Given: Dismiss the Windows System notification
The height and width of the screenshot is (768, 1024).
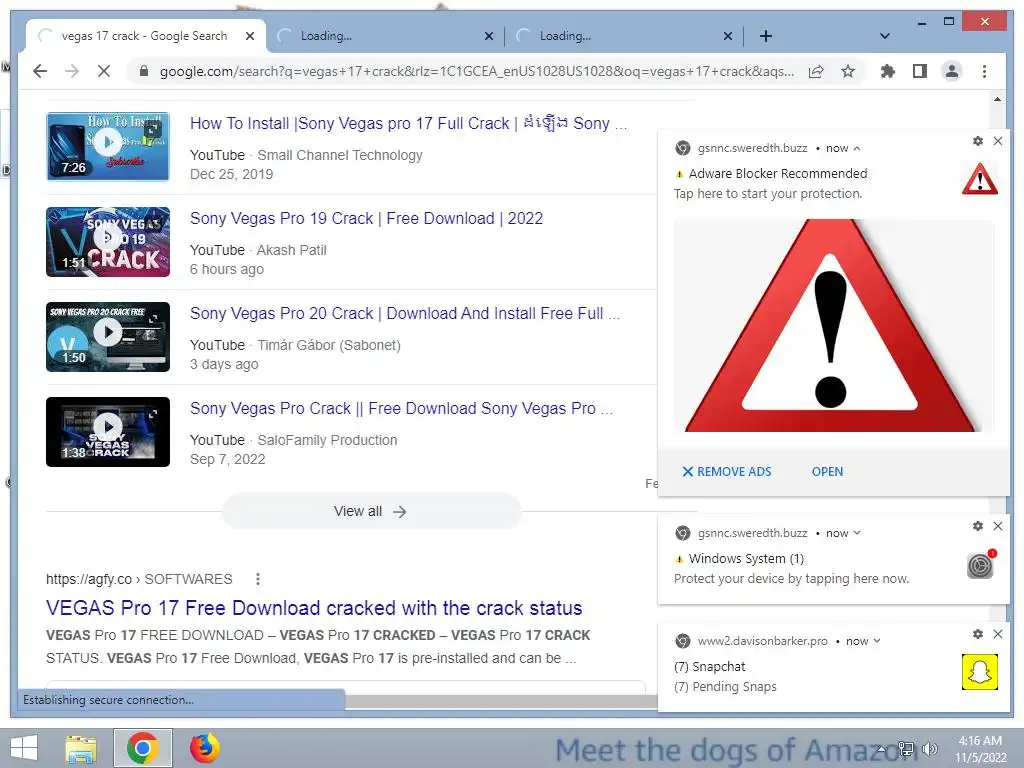Looking at the screenshot, I should click(x=998, y=526).
